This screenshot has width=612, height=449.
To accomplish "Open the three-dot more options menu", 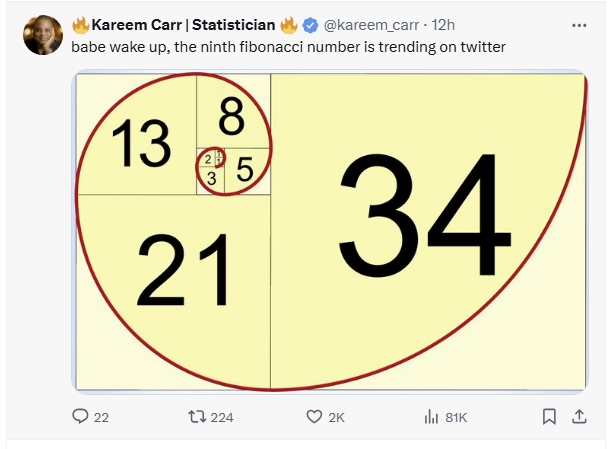I will 579,25.
